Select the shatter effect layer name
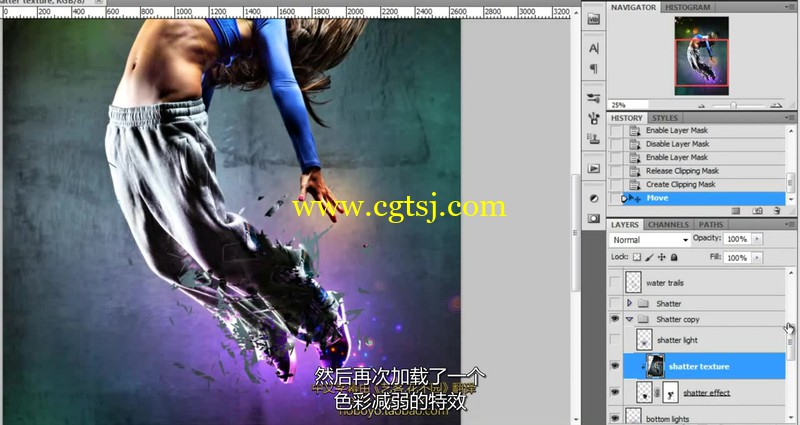 pyautogui.click(x=706, y=393)
